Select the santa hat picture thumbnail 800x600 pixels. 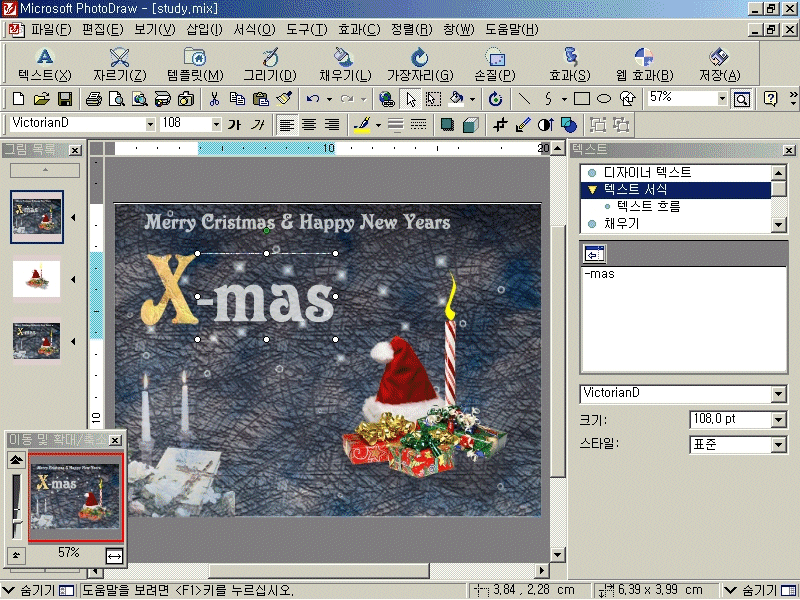click(x=36, y=279)
